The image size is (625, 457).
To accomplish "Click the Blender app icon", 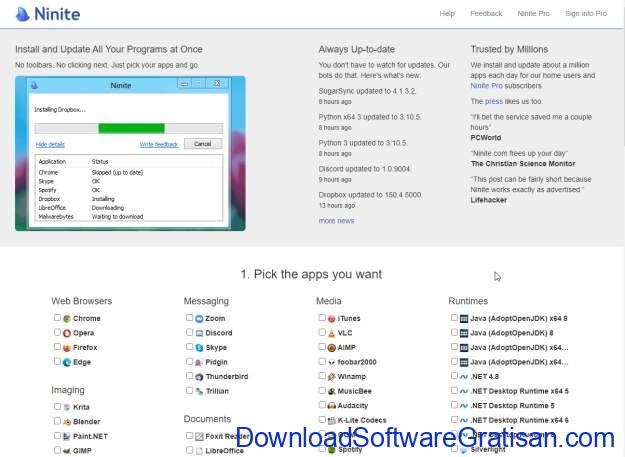I will point(67,422).
